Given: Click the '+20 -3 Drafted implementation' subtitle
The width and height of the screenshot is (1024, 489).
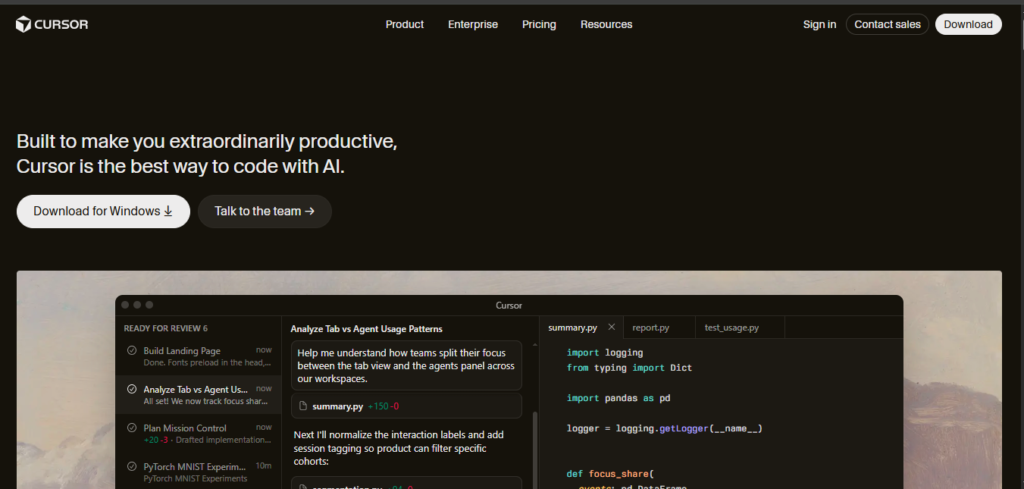Looking at the screenshot, I should 207,439.
